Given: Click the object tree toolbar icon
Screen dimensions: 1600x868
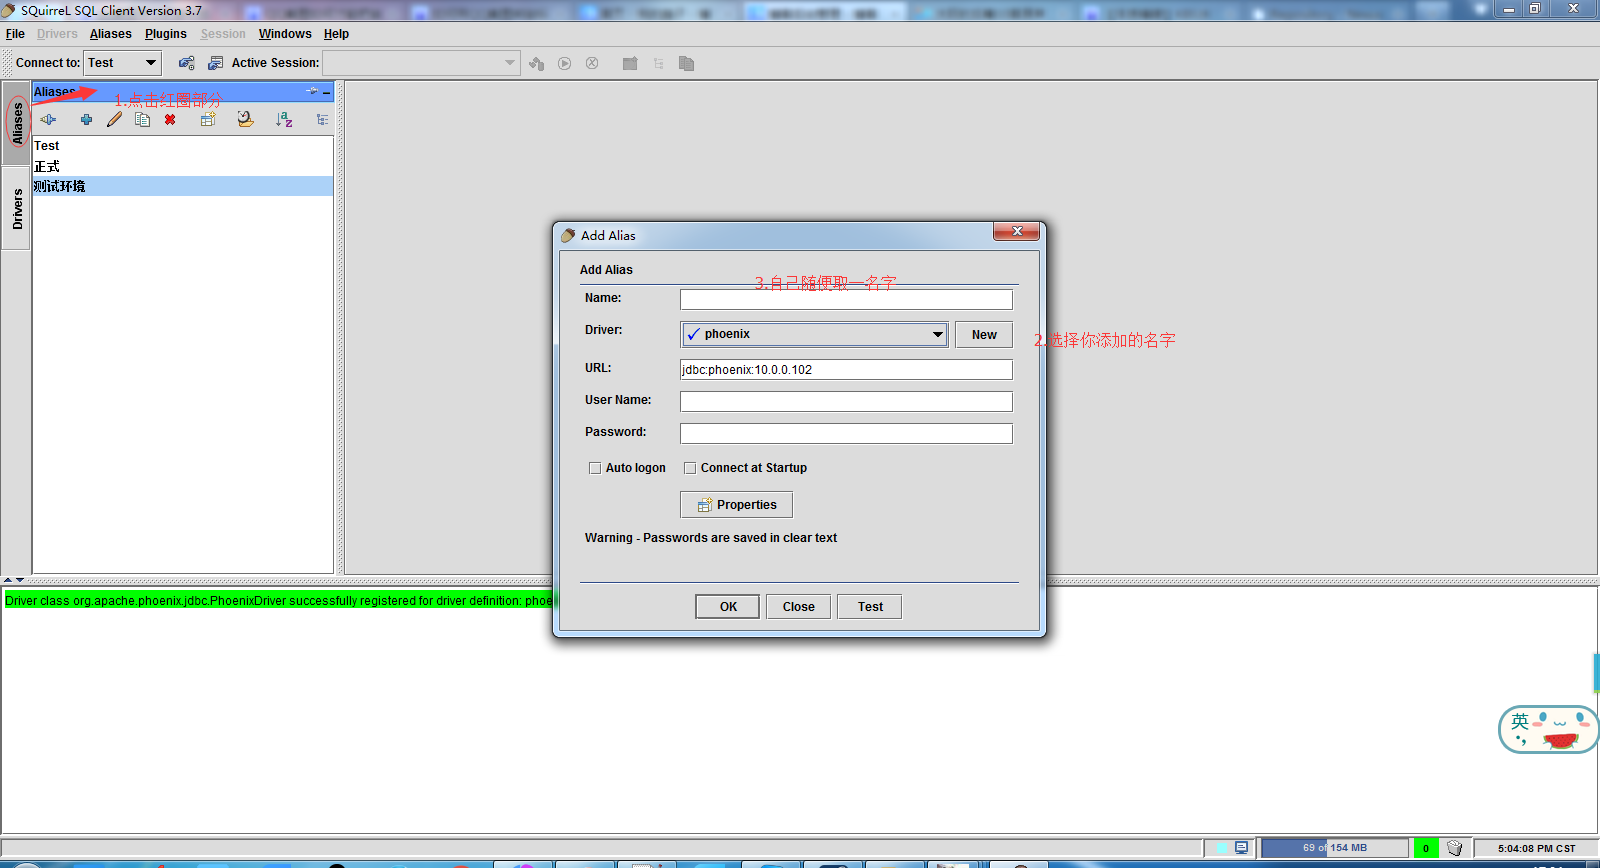Looking at the screenshot, I should tap(658, 64).
